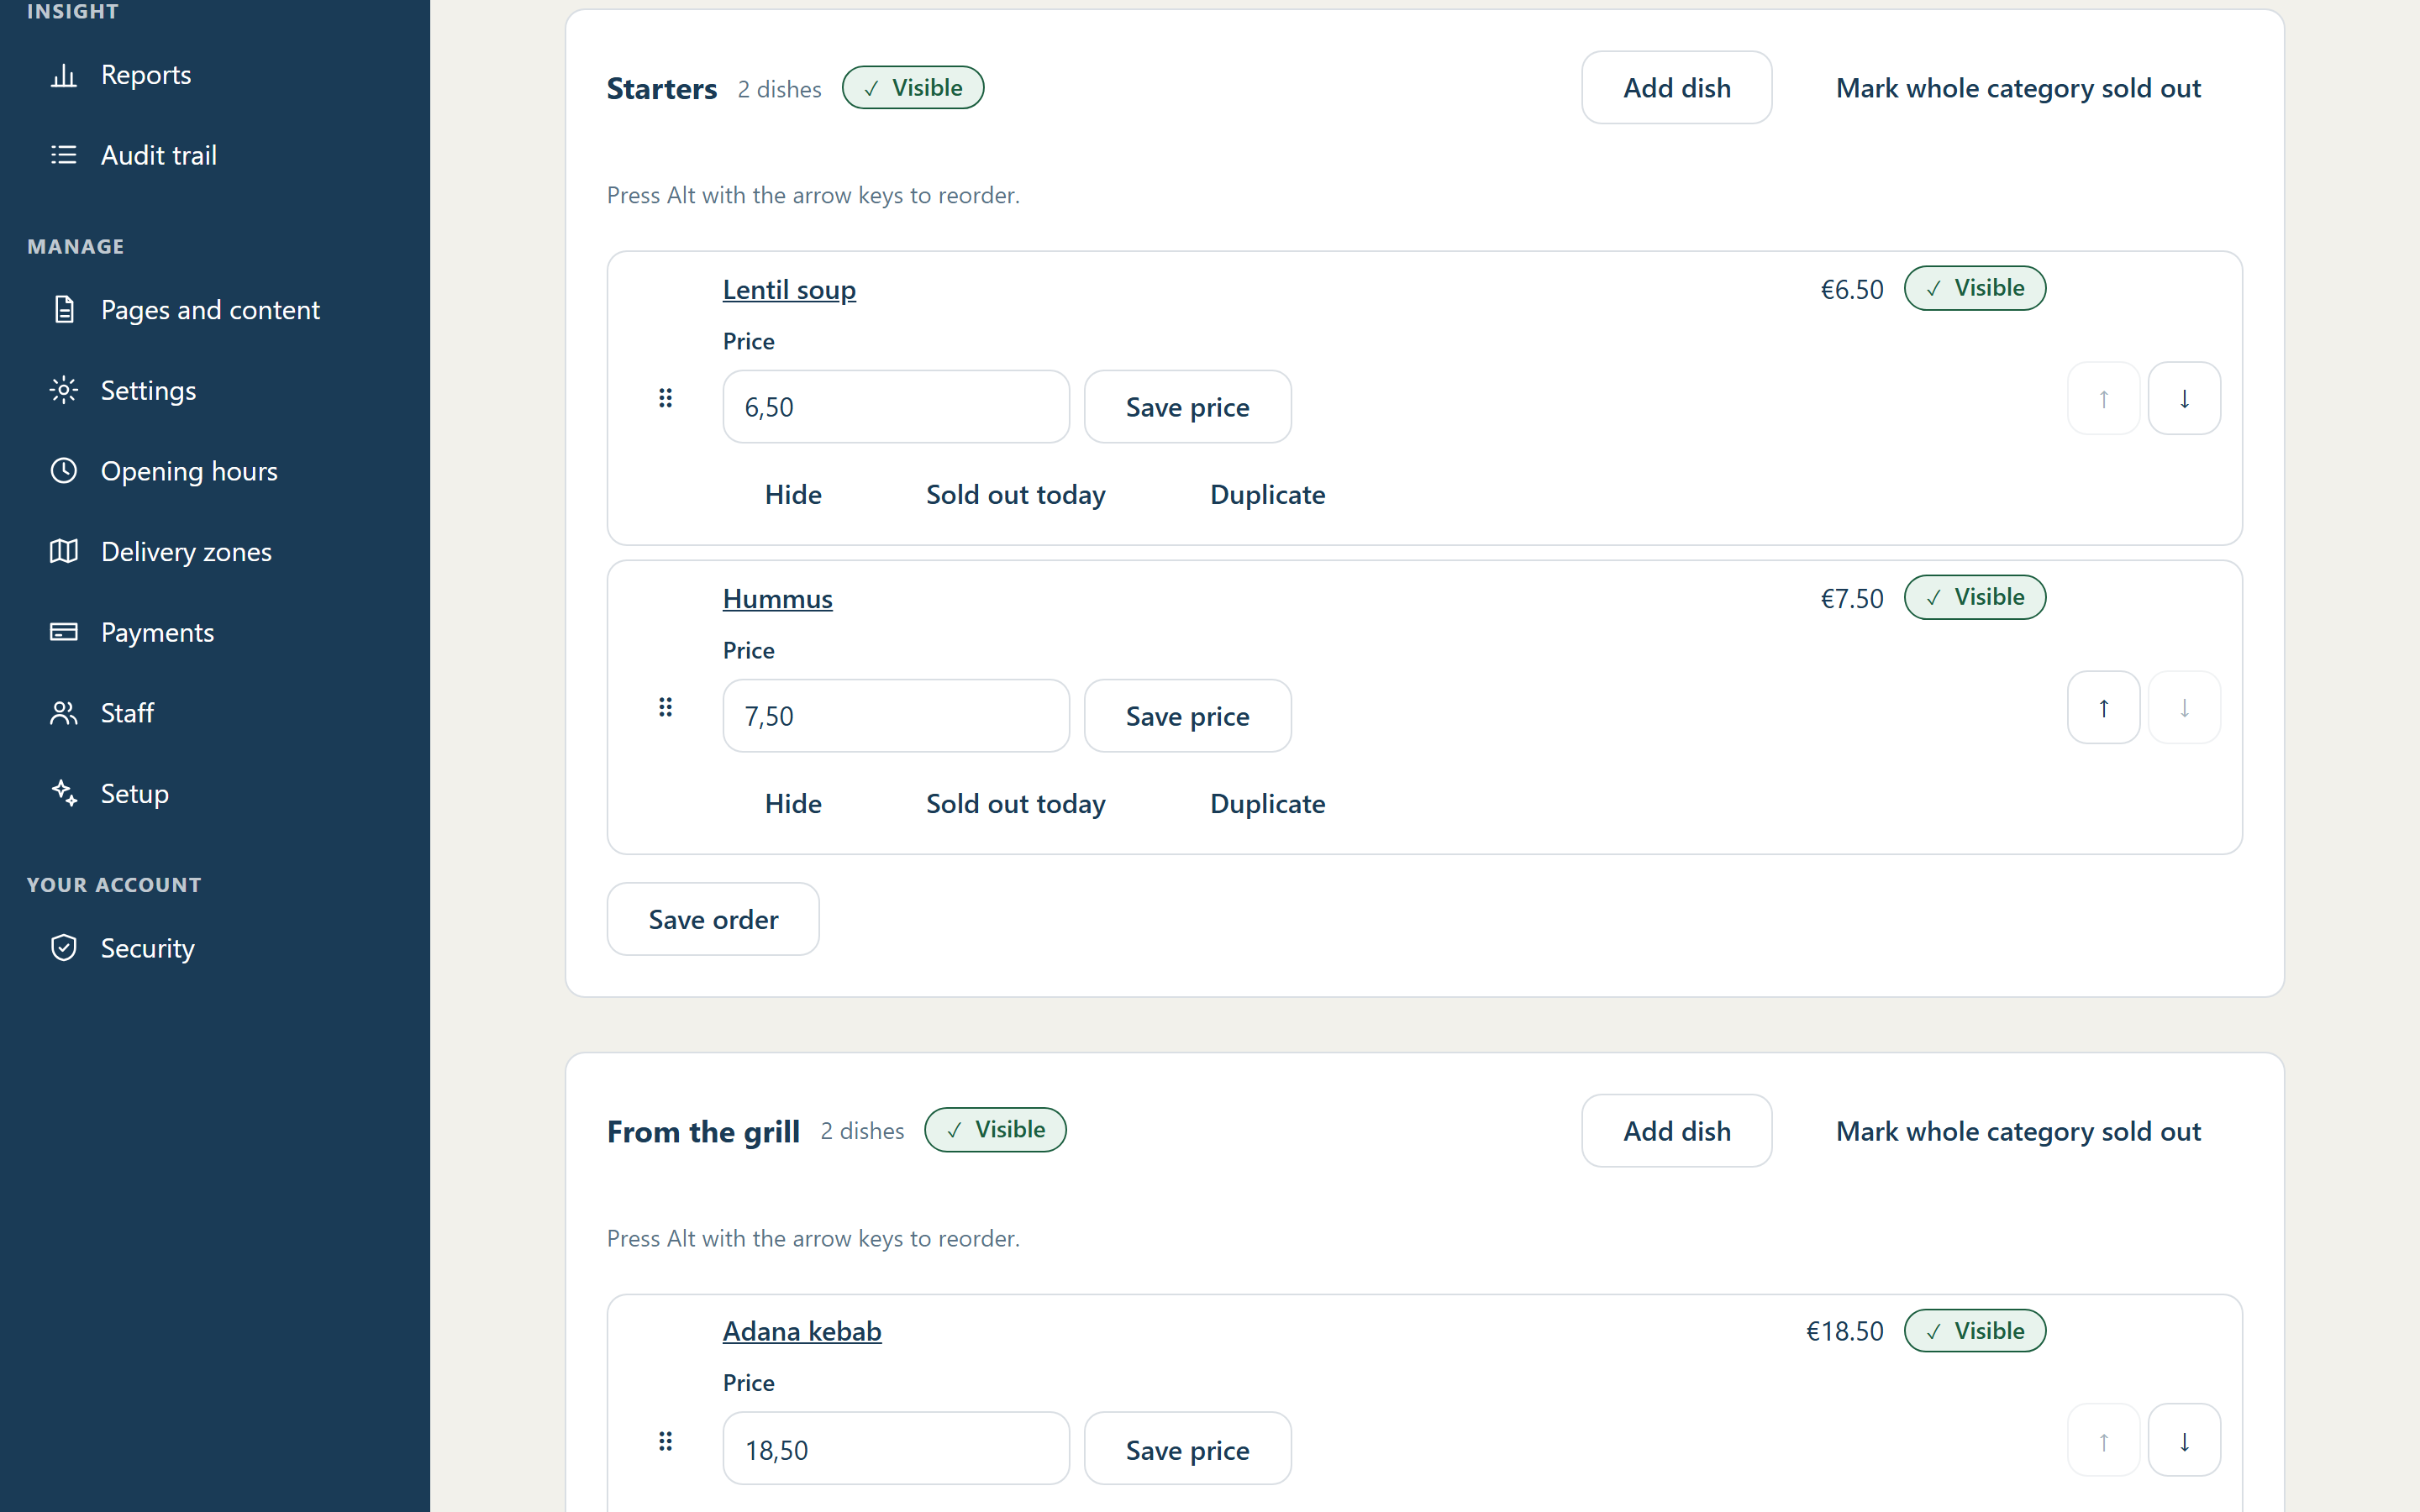Click the Save order button
Image resolution: width=2420 pixels, height=1512 pixels.
pos(713,919)
